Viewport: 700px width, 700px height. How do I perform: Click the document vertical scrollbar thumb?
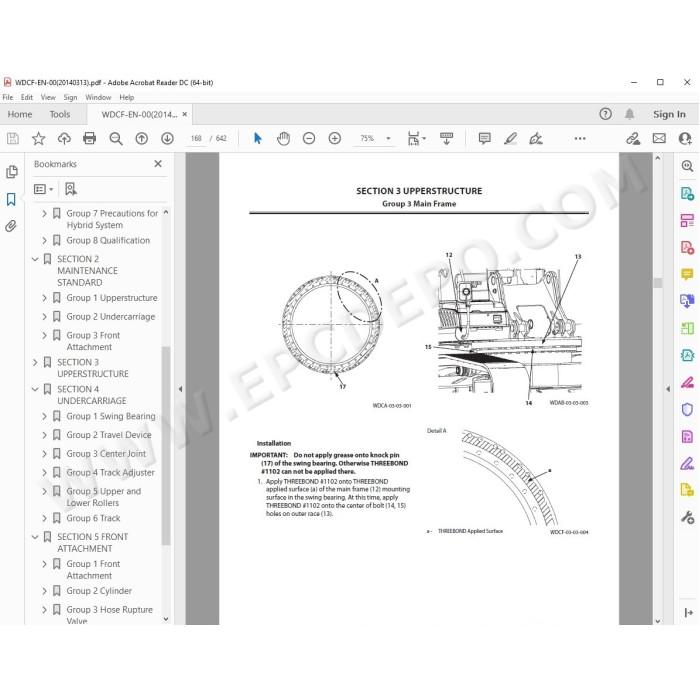coord(658,283)
